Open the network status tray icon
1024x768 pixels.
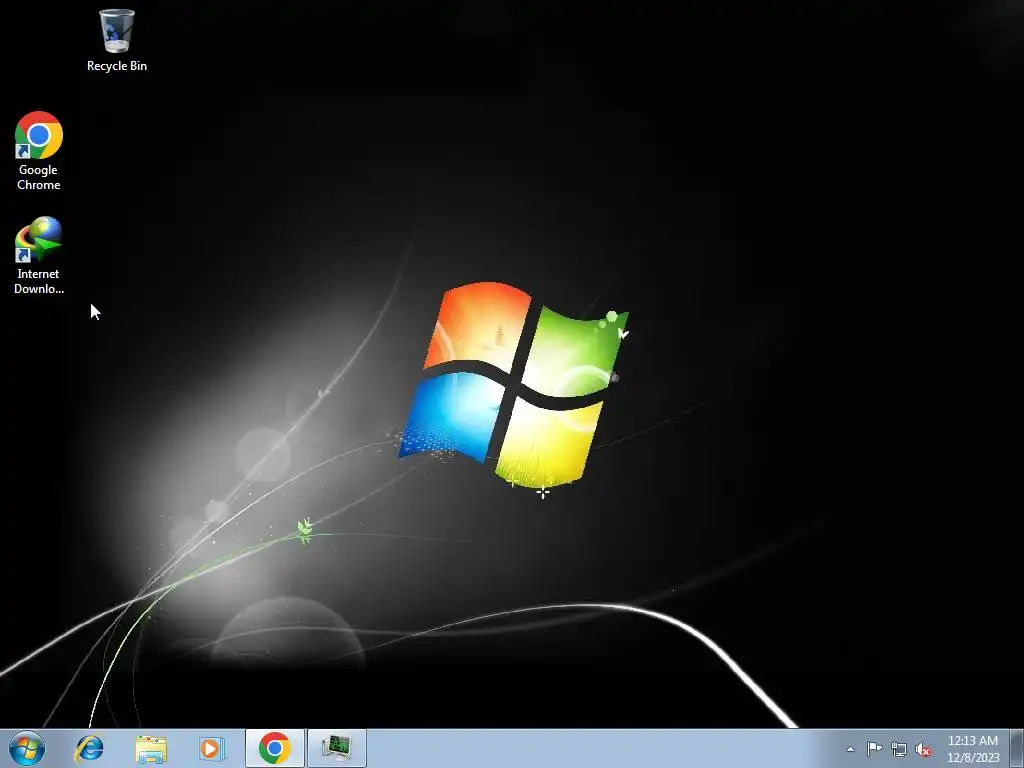tap(899, 749)
